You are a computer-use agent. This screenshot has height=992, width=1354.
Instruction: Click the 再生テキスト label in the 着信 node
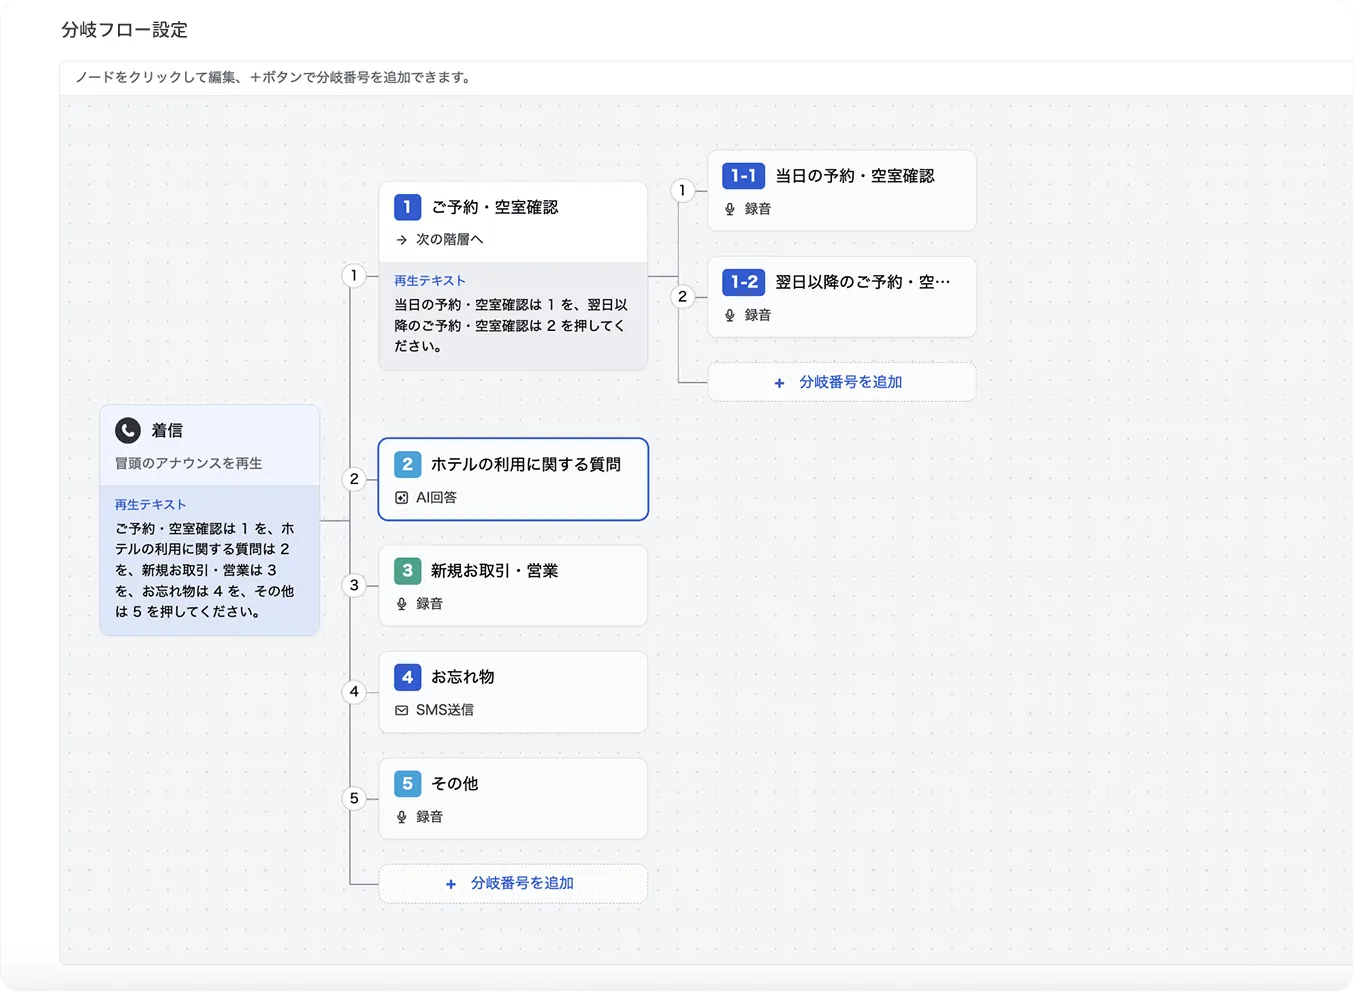(150, 505)
